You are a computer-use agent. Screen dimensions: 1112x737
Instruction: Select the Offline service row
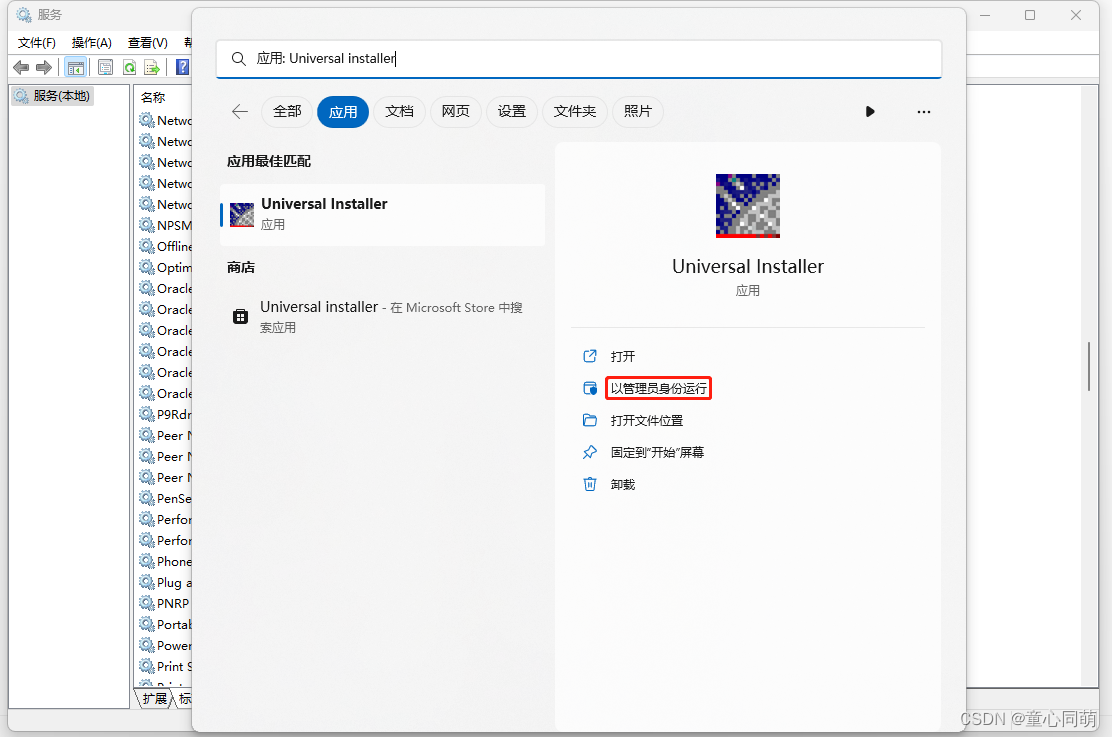pos(165,246)
